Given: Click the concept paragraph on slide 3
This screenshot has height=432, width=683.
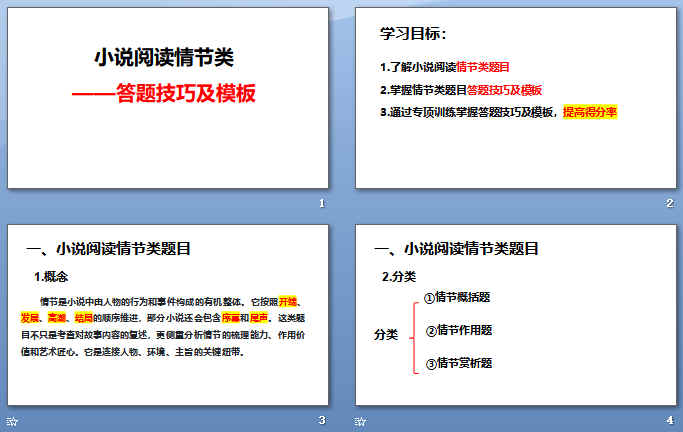Looking at the screenshot, I should click(x=167, y=326).
